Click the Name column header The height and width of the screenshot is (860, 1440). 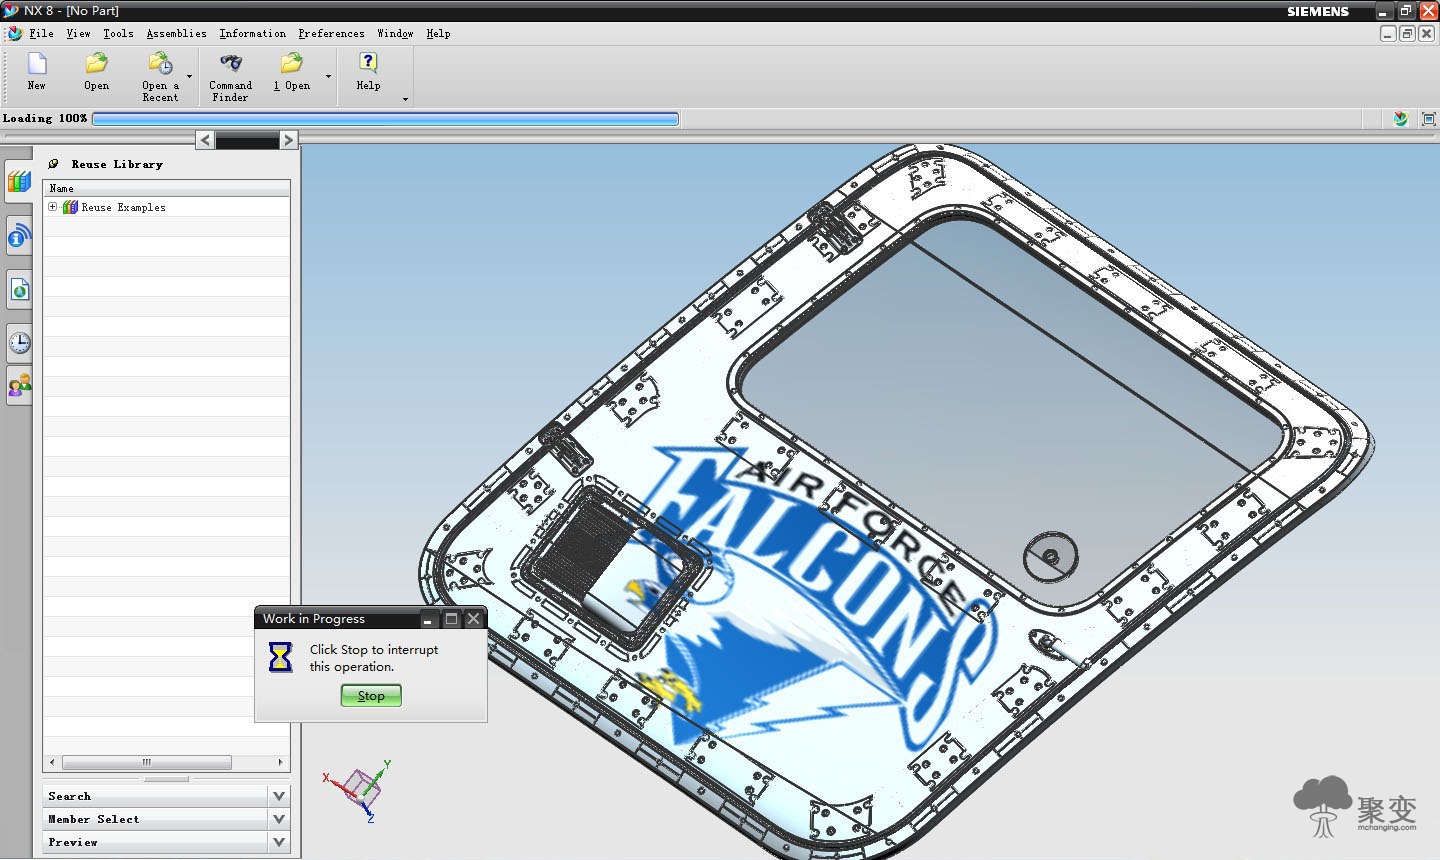pyautogui.click(x=167, y=188)
